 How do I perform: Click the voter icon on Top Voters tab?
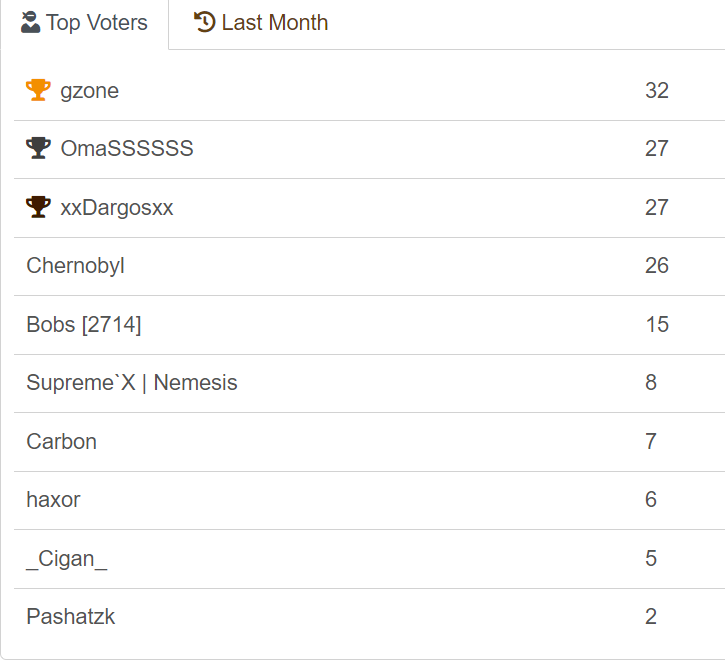30,22
